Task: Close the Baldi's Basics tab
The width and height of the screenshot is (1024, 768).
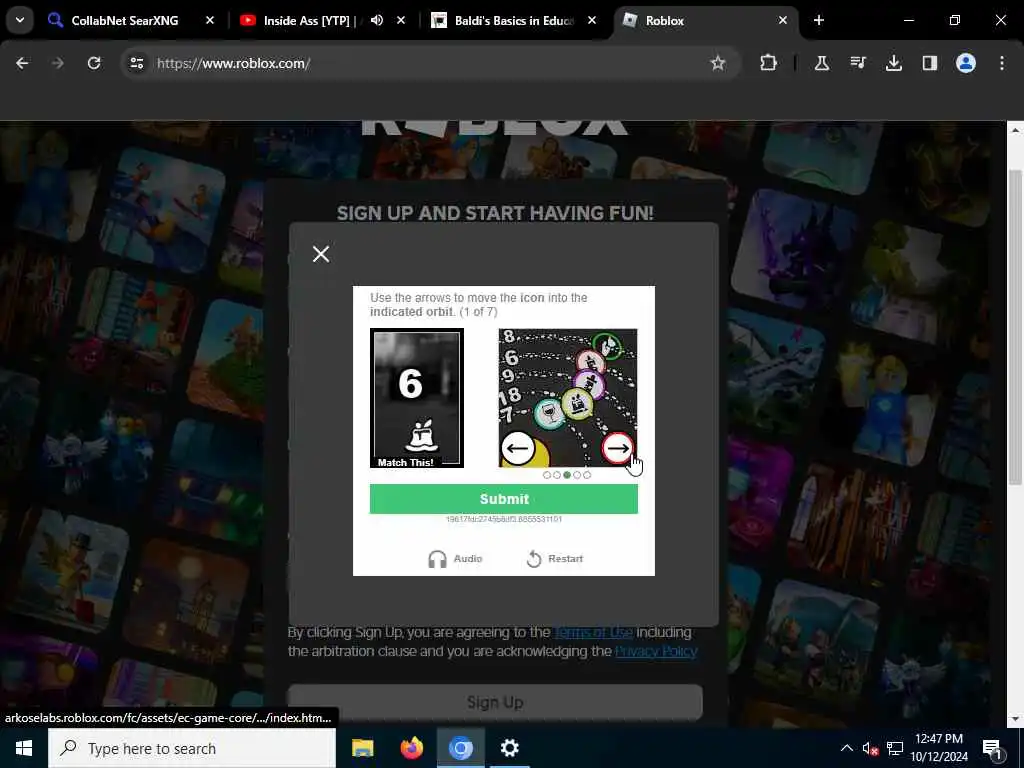Action: [x=592, y=20]
